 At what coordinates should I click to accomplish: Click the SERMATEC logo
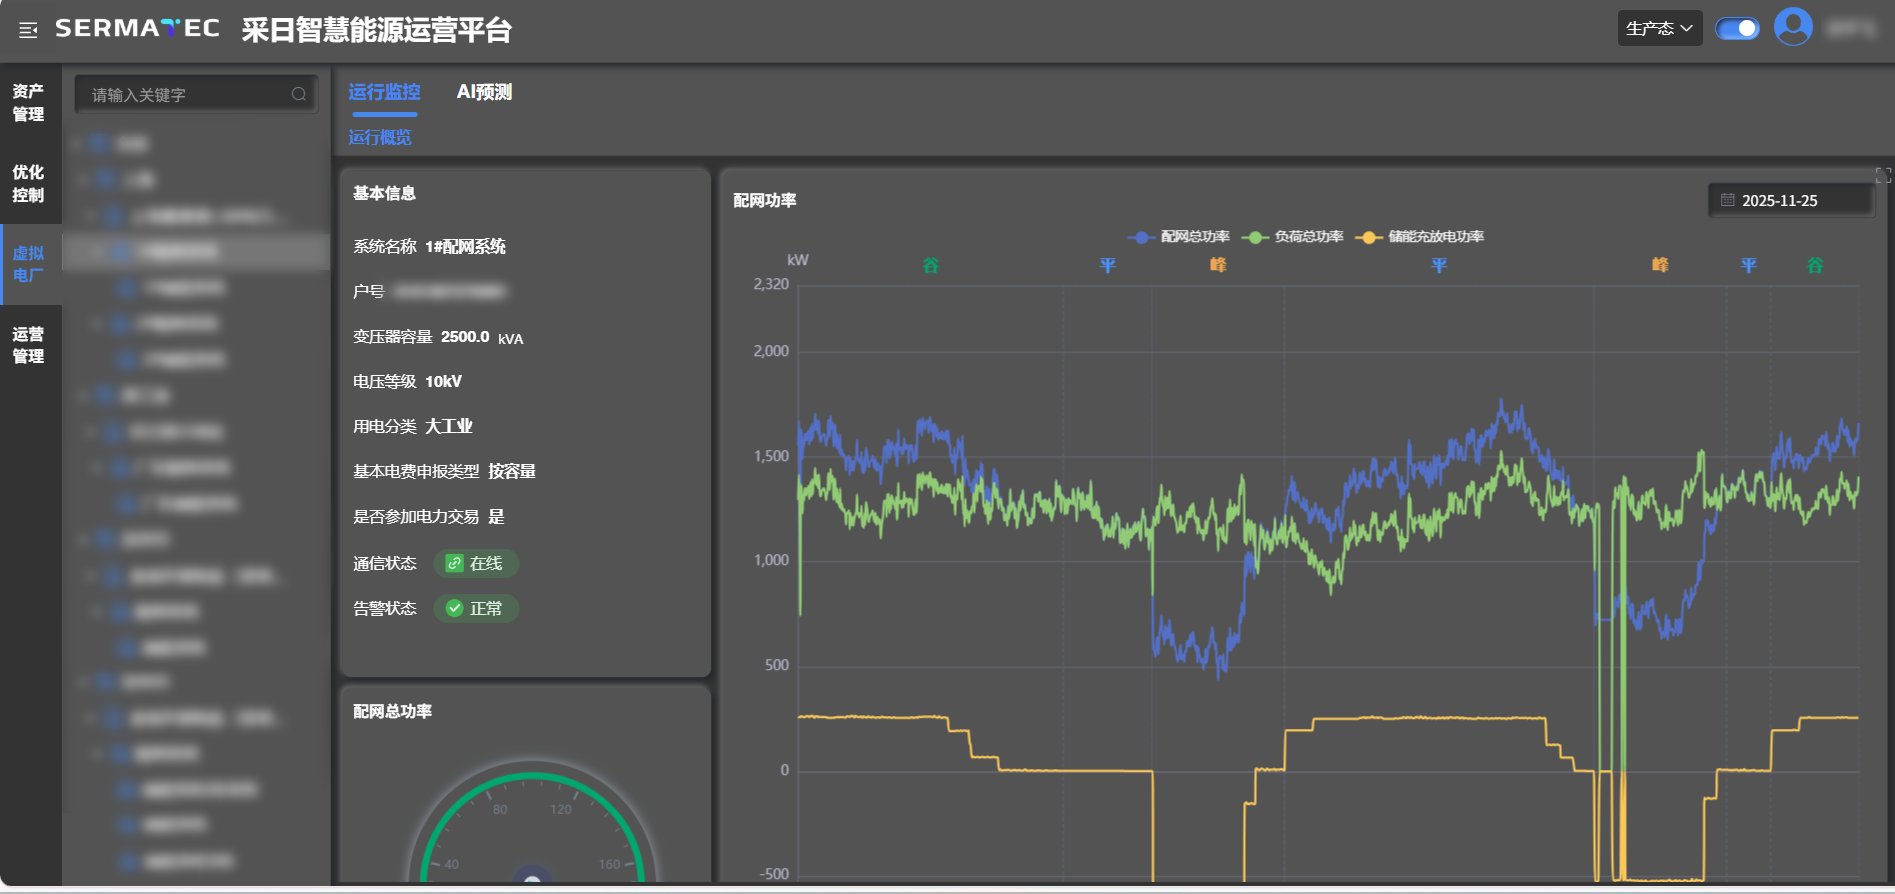point(137,29)
